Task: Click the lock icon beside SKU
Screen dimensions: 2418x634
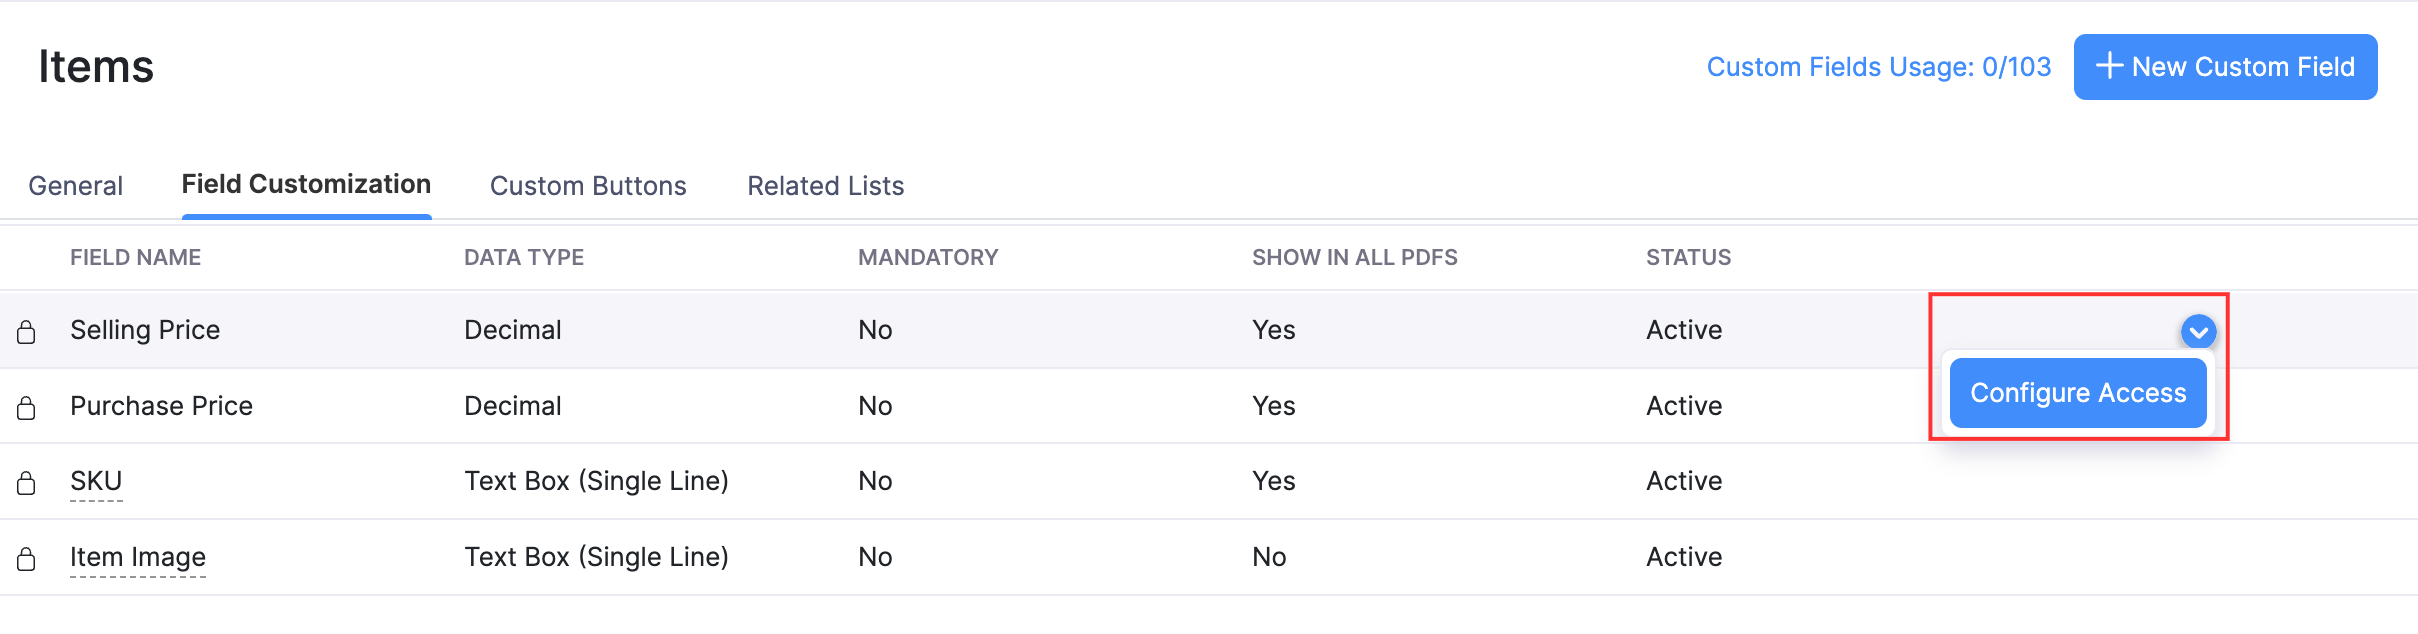Action: click(27, 483)
